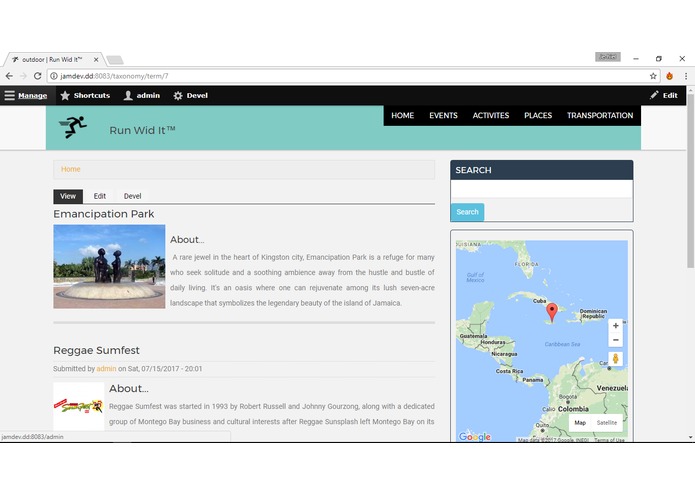Click the scrollbar down arrow
The image size is (695, 494).
pos(691,437)
